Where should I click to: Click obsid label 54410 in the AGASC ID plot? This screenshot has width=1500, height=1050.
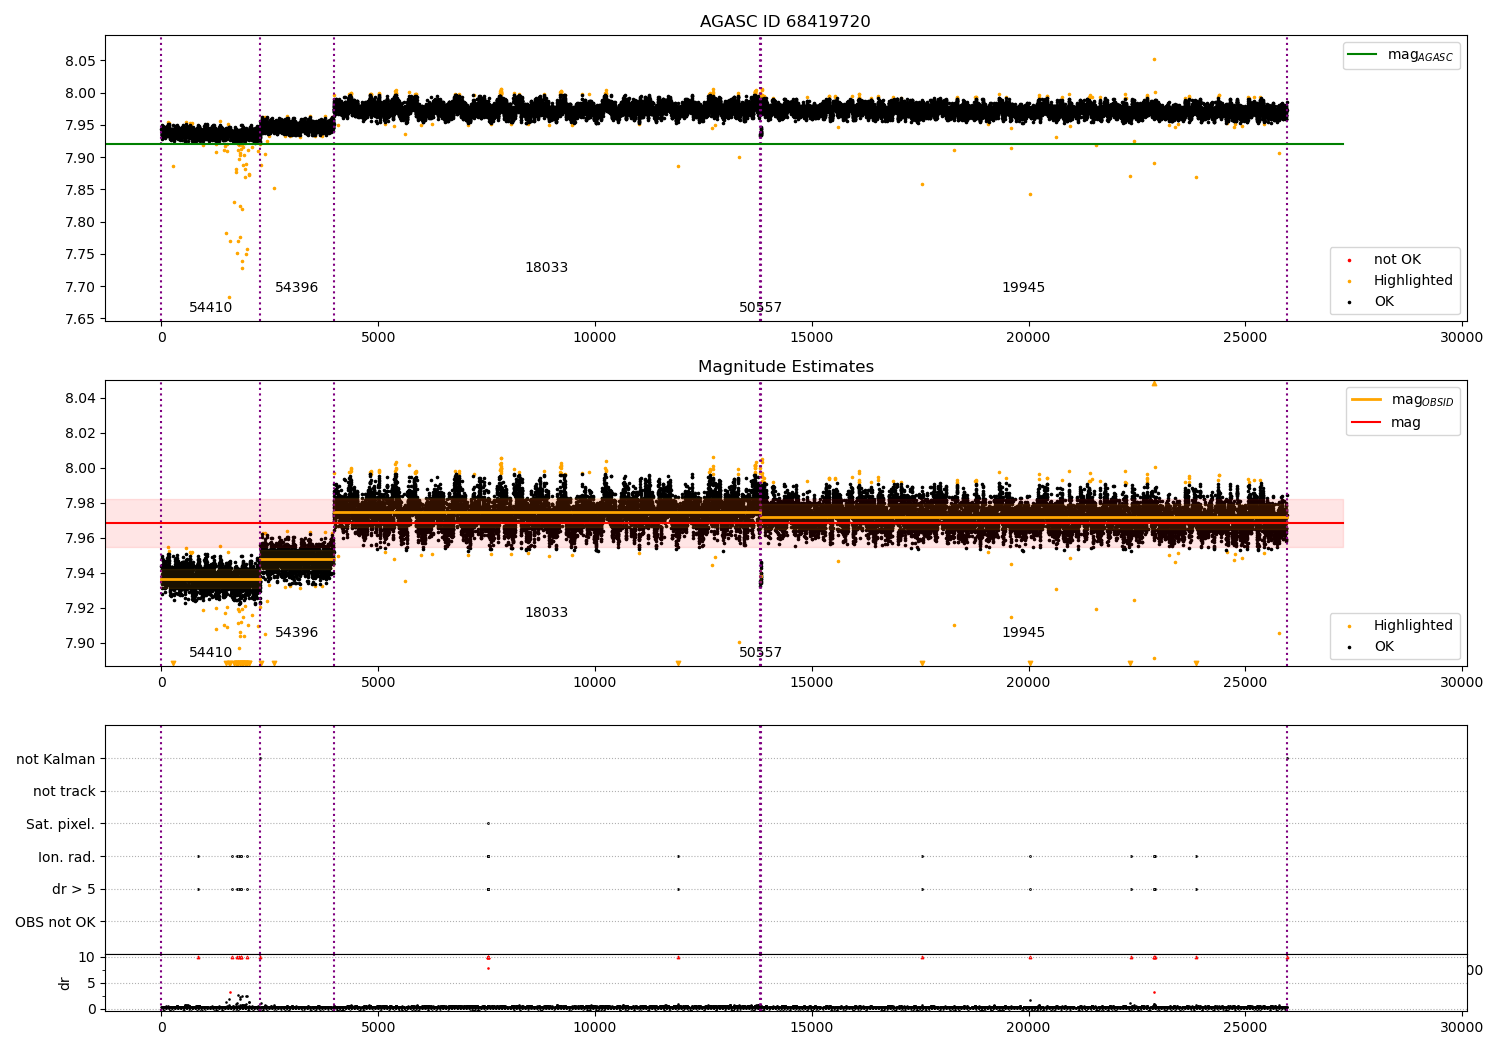click(x=210, y=308)
